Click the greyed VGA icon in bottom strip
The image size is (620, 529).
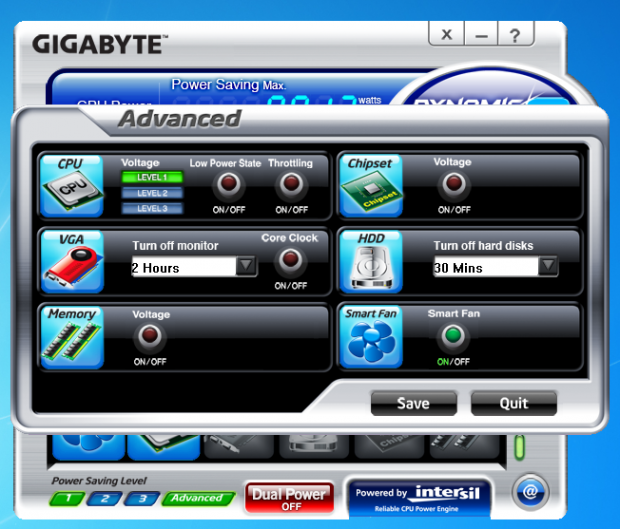click(x=238, y=447)
